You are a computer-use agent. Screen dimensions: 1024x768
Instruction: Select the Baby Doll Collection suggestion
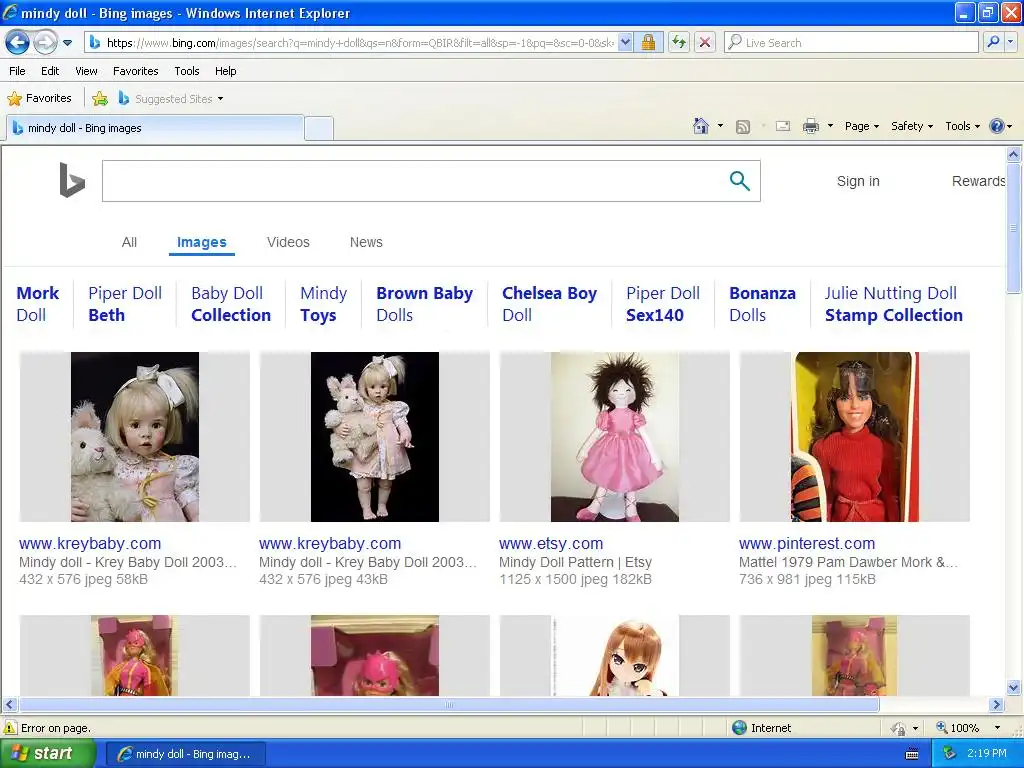coord(231,304)
